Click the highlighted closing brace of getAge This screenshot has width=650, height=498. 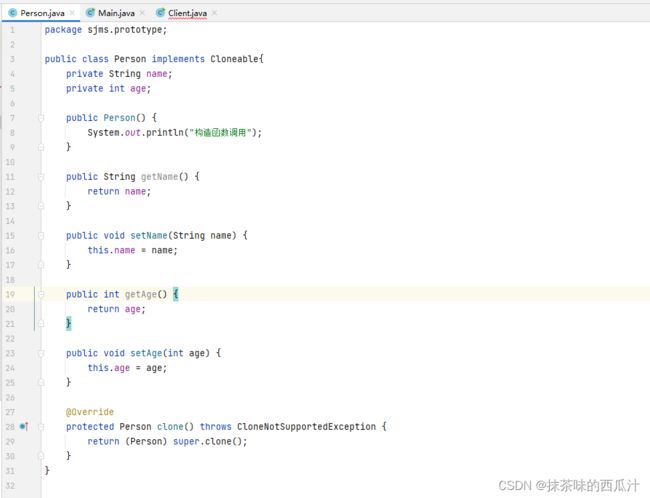[68, 324]
